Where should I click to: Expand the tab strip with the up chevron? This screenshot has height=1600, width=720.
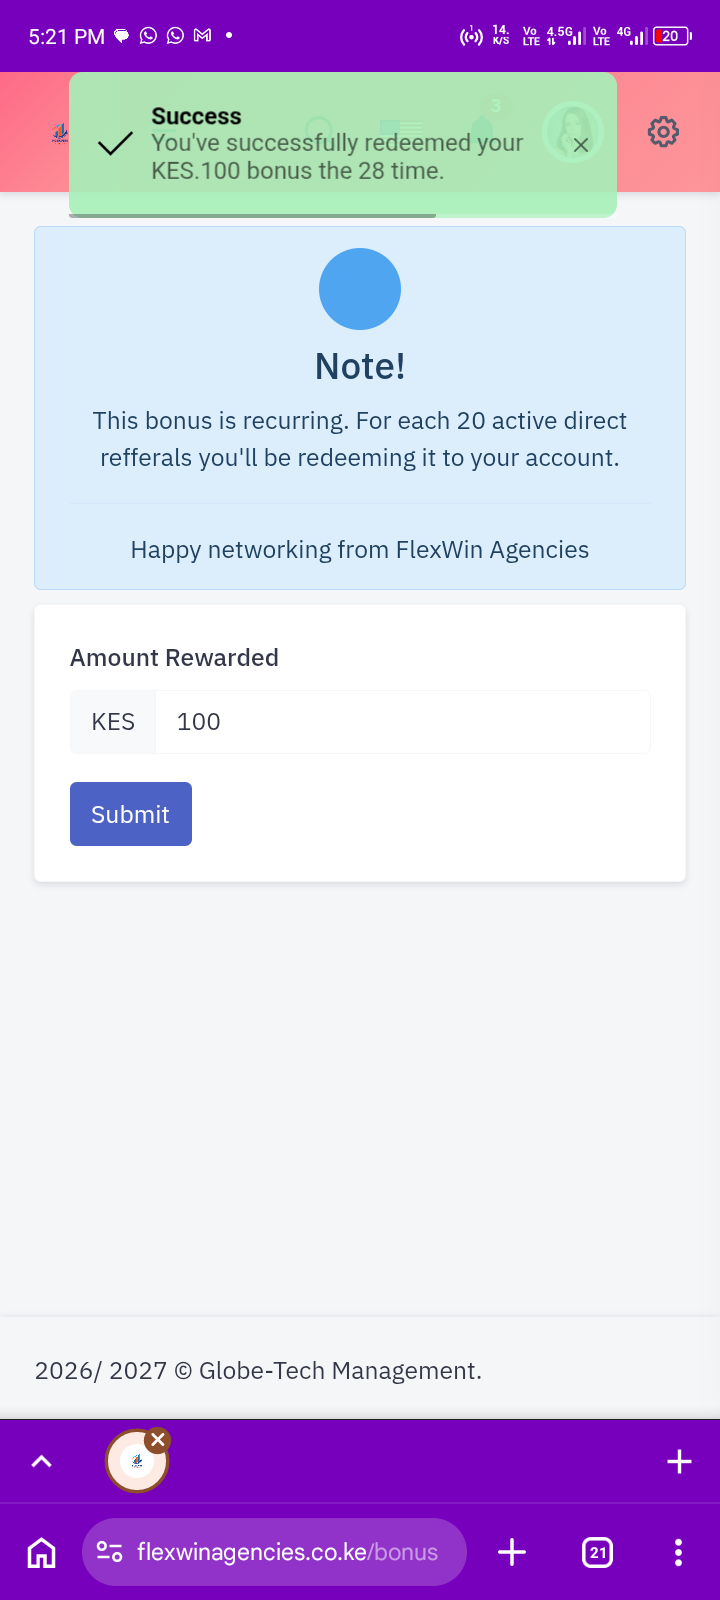[x=41, y=1462]
